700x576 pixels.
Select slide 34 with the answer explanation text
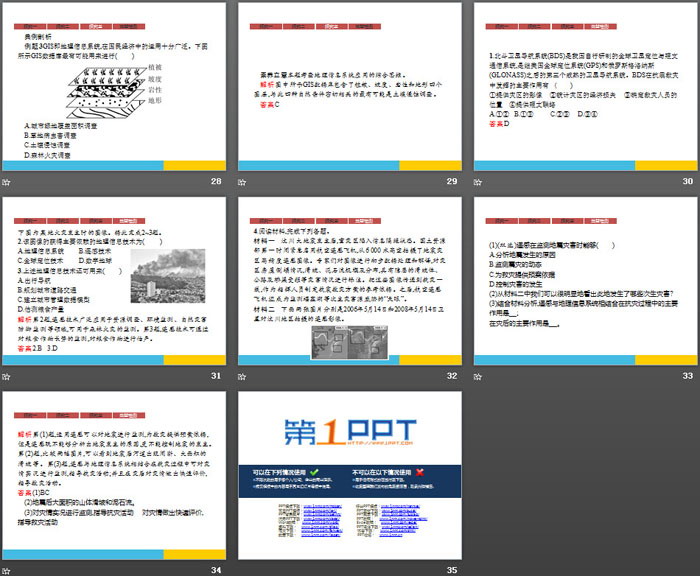pyautogui.click(x=114, y=476)
